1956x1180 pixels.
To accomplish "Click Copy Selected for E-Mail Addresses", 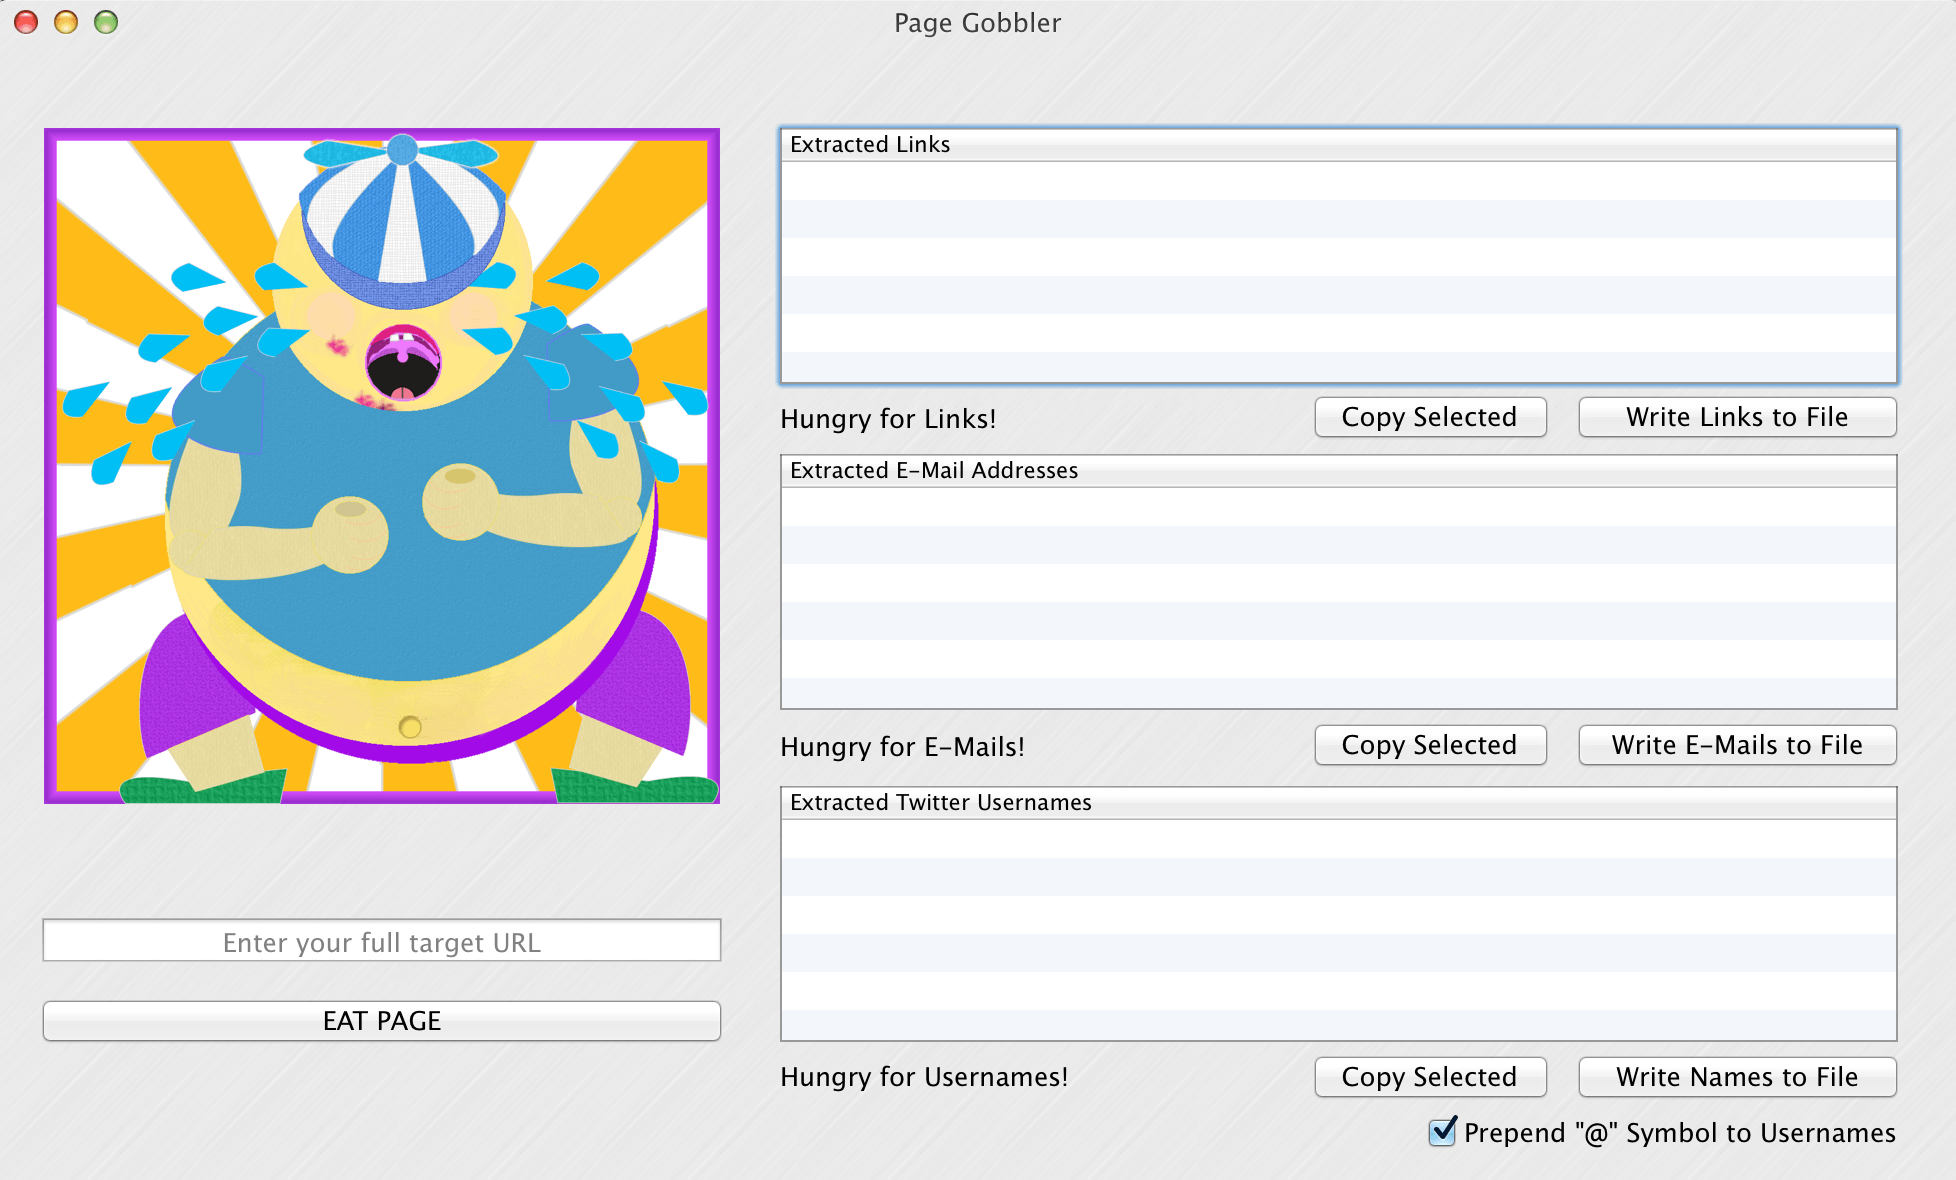I will (x=1430, y=745).
